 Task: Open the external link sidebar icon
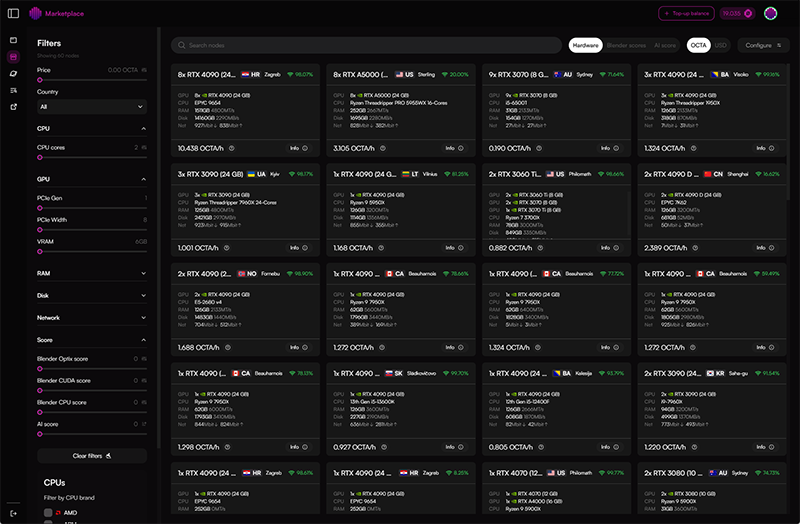14,107
